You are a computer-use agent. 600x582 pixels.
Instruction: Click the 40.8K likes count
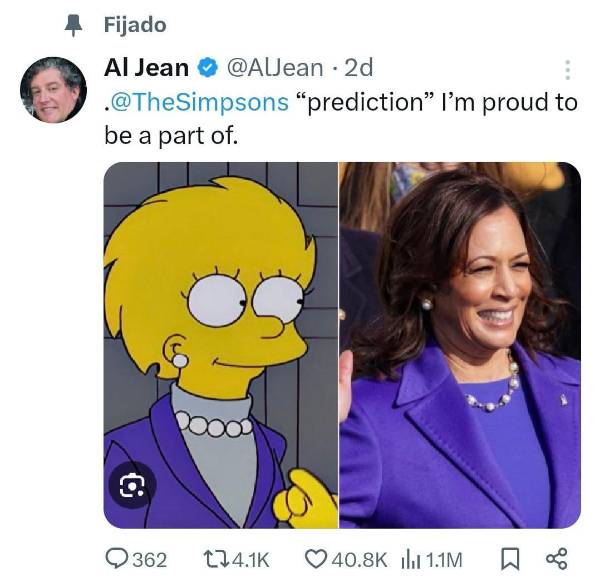point(359,560)
